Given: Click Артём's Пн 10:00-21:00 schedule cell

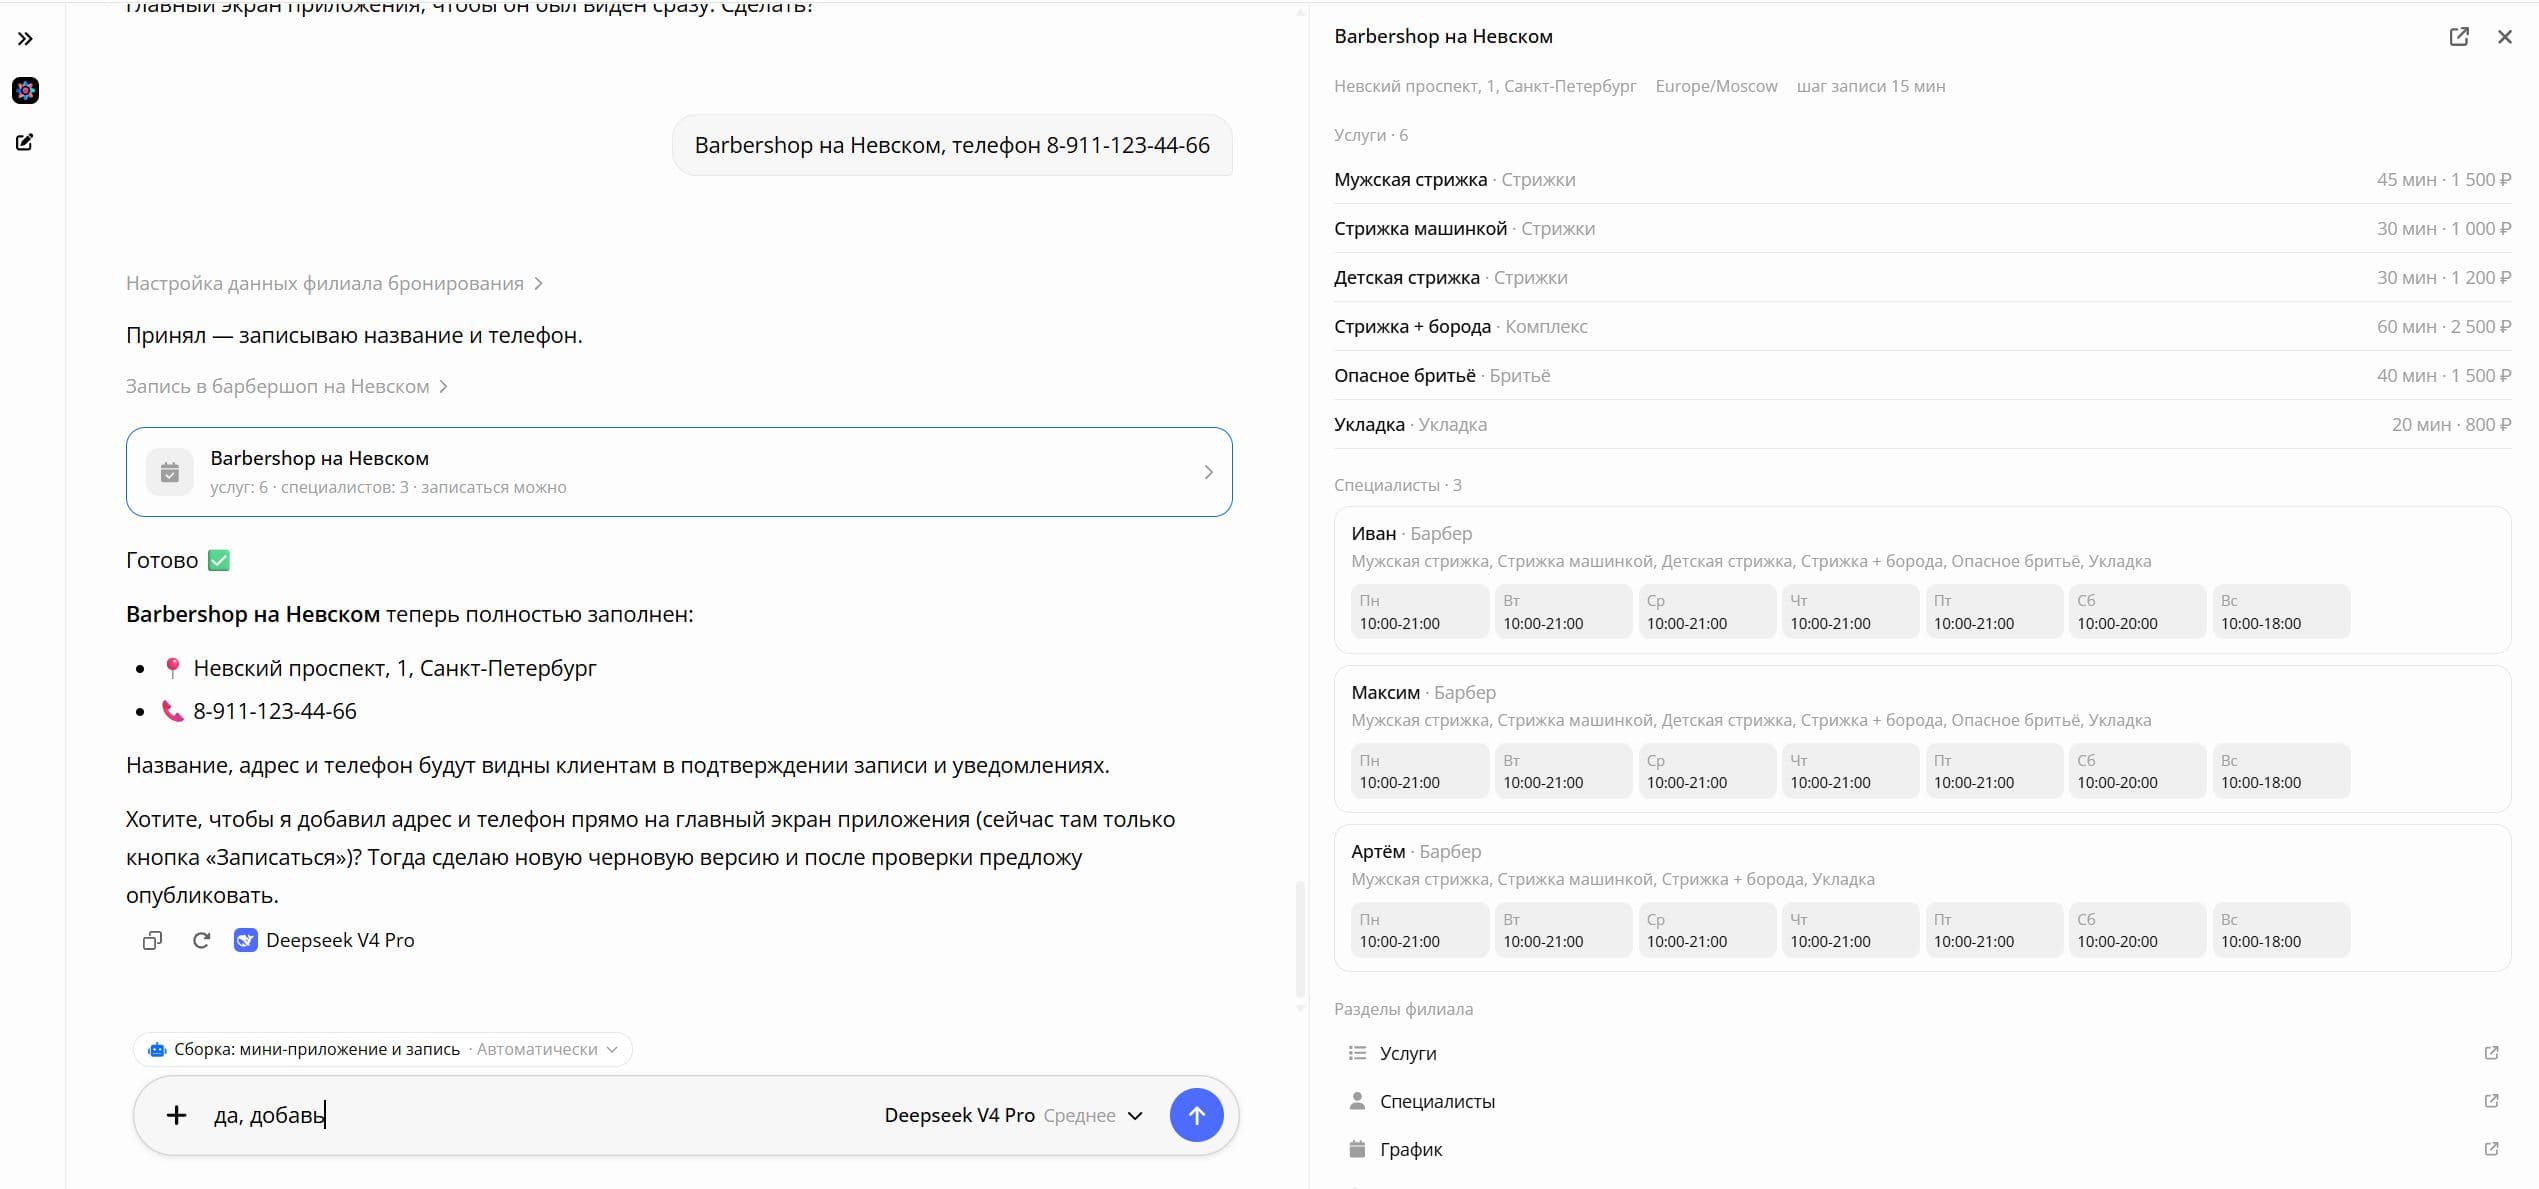Looking at the screenshot, I should point(1419,930).
